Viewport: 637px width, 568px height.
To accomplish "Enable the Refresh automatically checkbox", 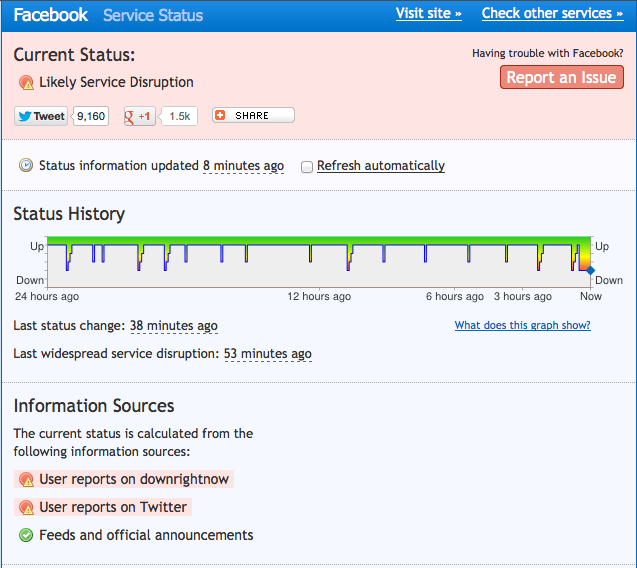I will coord(307,167).
